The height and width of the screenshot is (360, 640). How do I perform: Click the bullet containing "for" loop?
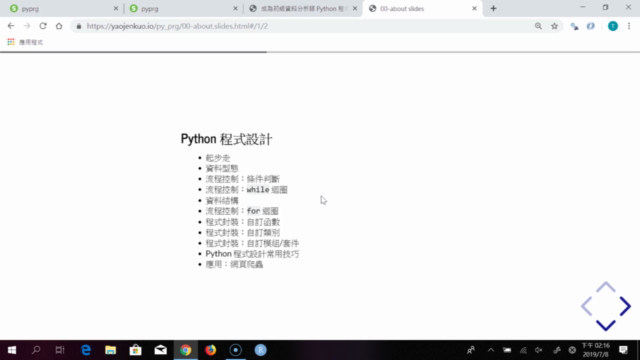(x=242, y=211)
